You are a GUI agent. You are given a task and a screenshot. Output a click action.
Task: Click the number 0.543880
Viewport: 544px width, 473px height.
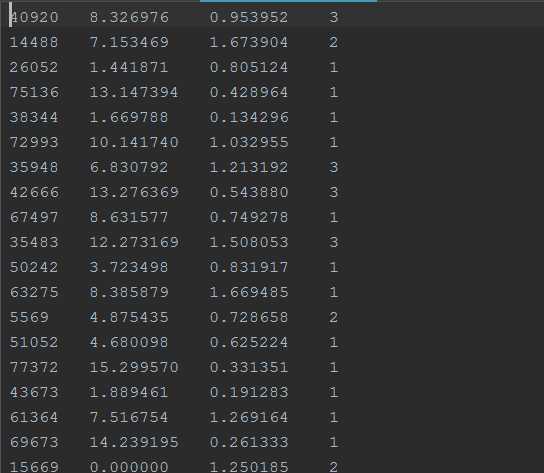[x=249, y=192]
